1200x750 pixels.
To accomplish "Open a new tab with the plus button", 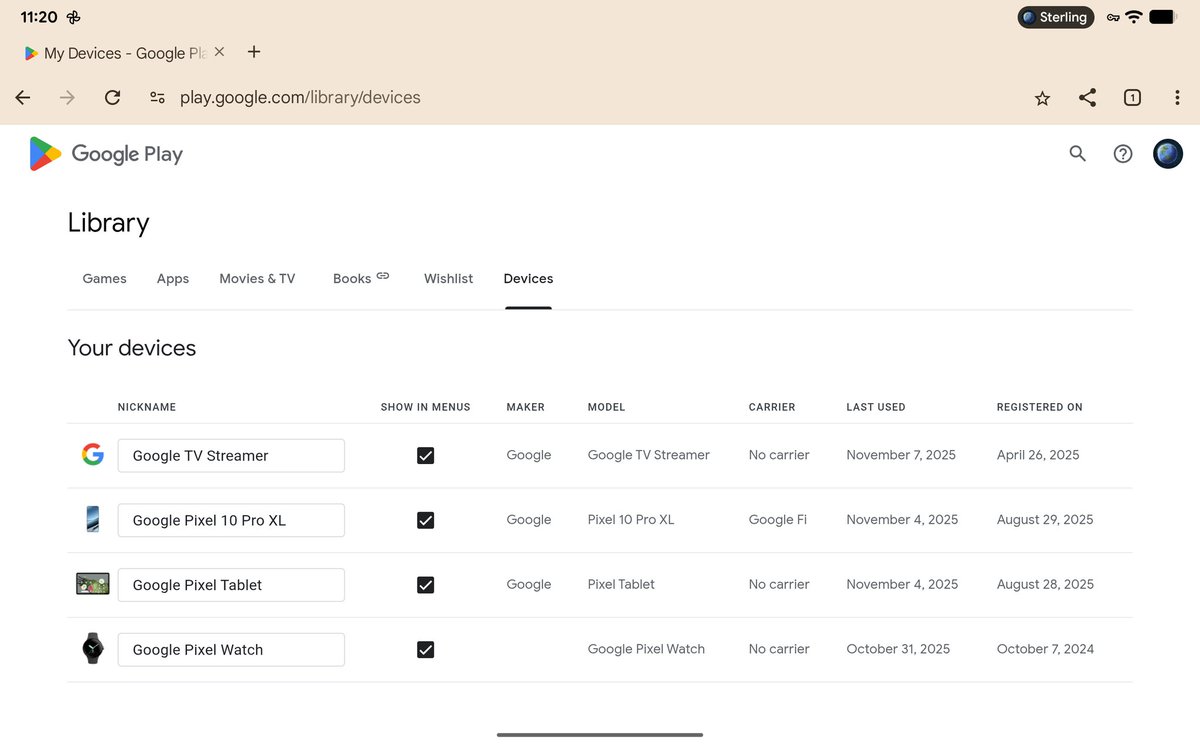I will (x=254, y=52).
